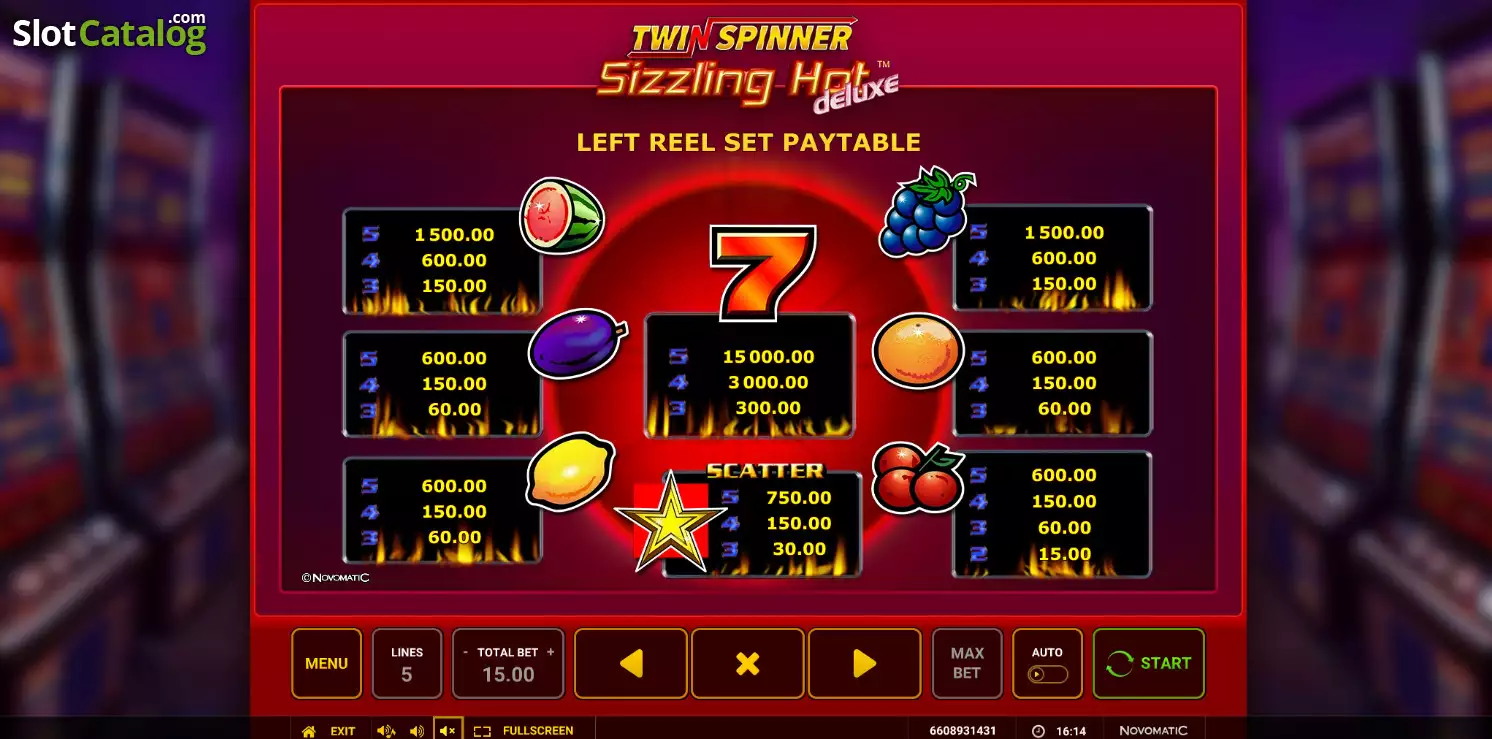This screenshot has width=1492, height=739.
Task: Click the watermelon symbol
Action: point(562,215)
